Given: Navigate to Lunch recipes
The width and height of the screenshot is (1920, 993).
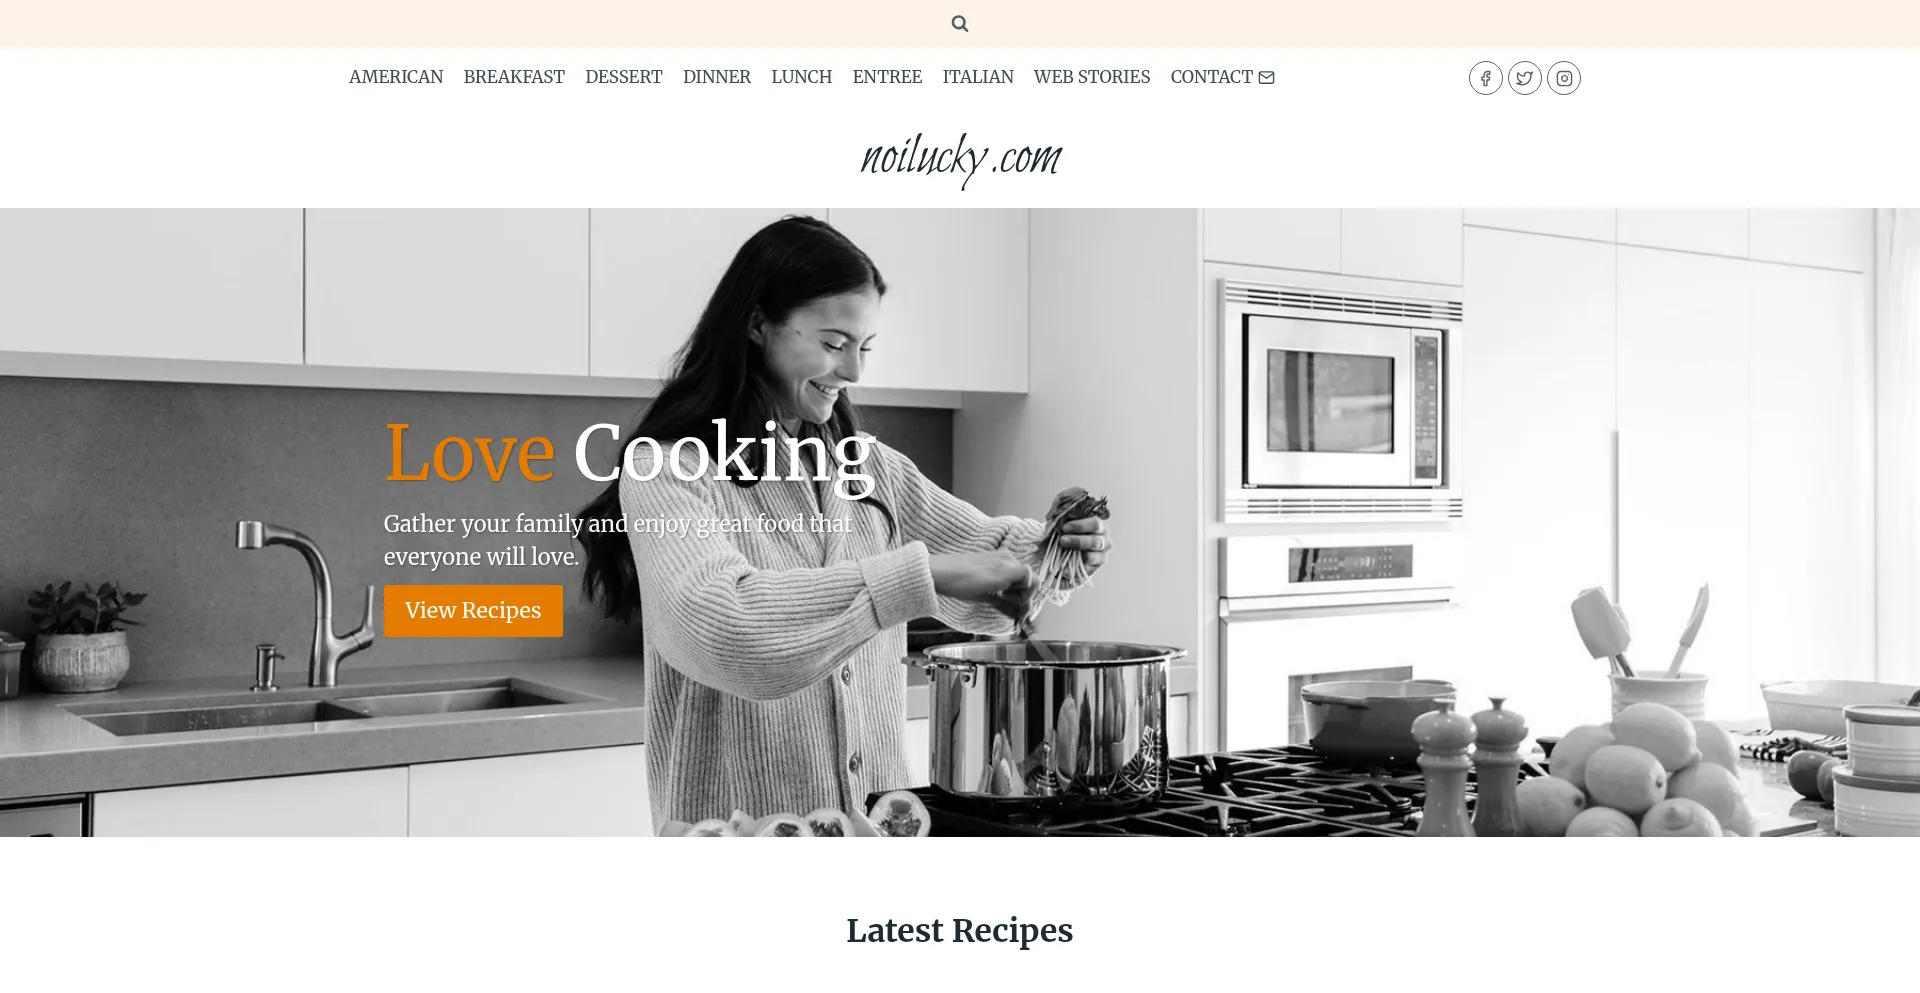Looking at the screenshot, I should (x=802, y=77).
